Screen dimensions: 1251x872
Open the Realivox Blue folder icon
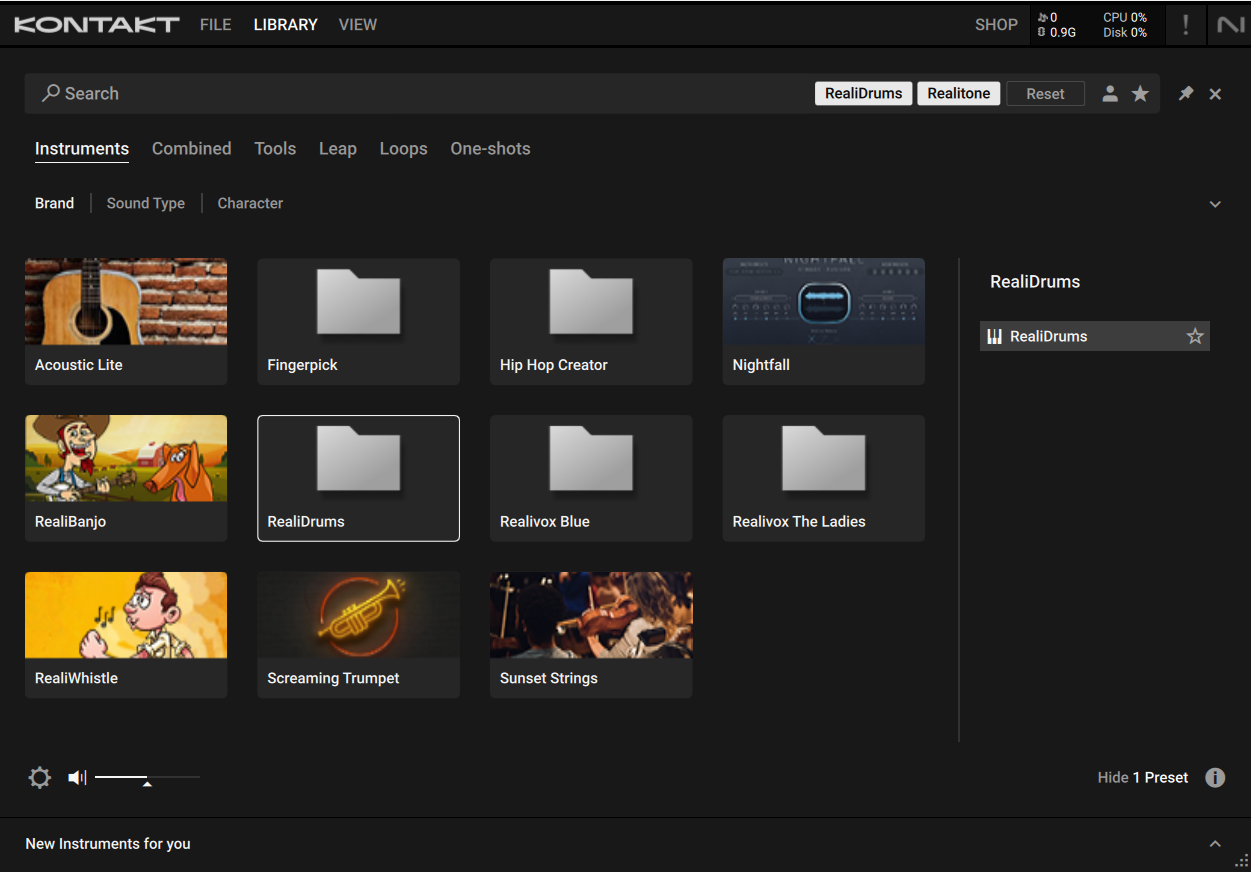[591, 459]
